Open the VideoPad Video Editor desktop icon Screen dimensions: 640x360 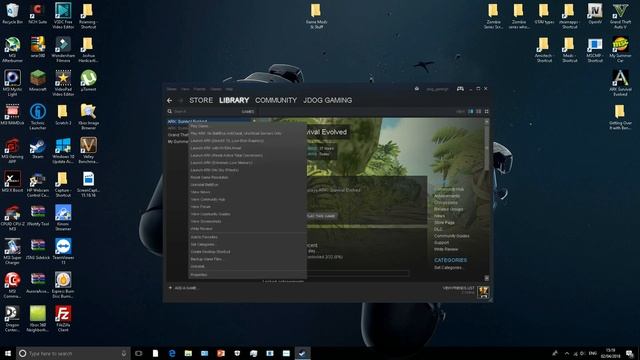tap(63, 83)
